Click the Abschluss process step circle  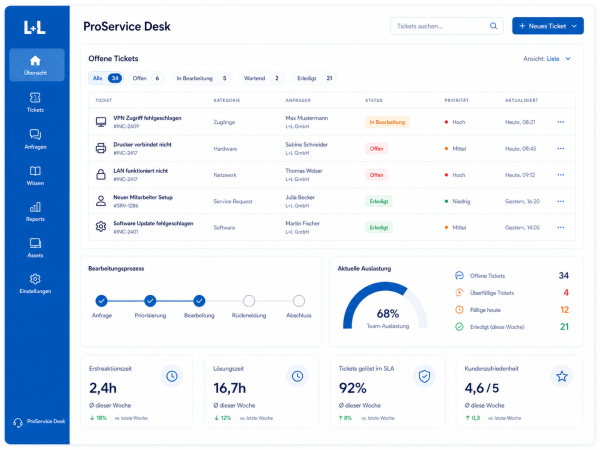click(299, 301)
